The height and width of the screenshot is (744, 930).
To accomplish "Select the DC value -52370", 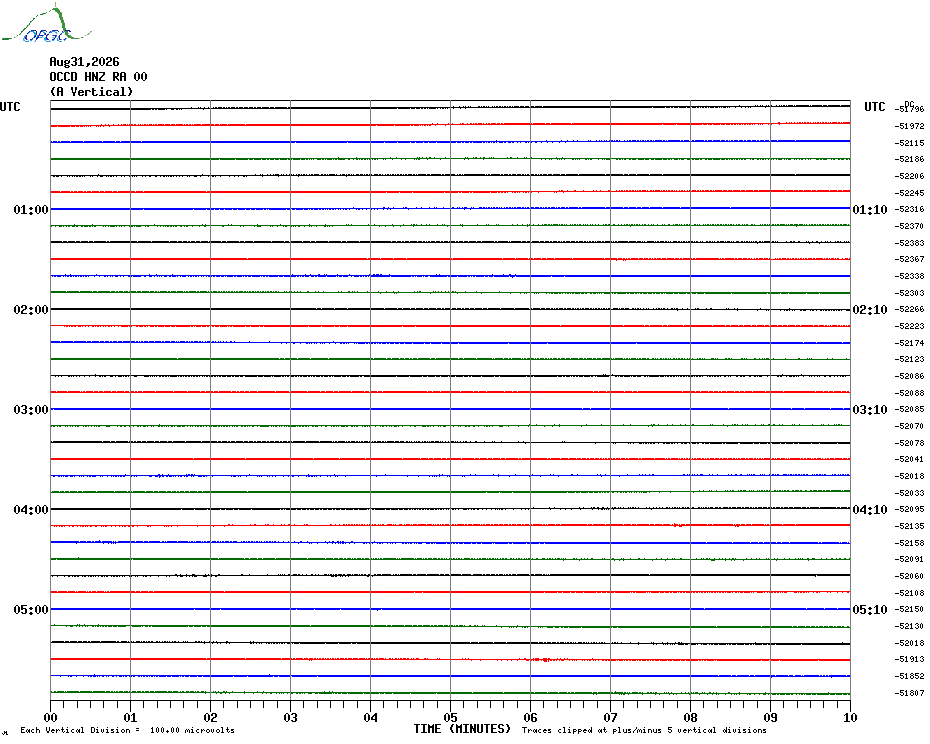I will click(x=909, y=226).
